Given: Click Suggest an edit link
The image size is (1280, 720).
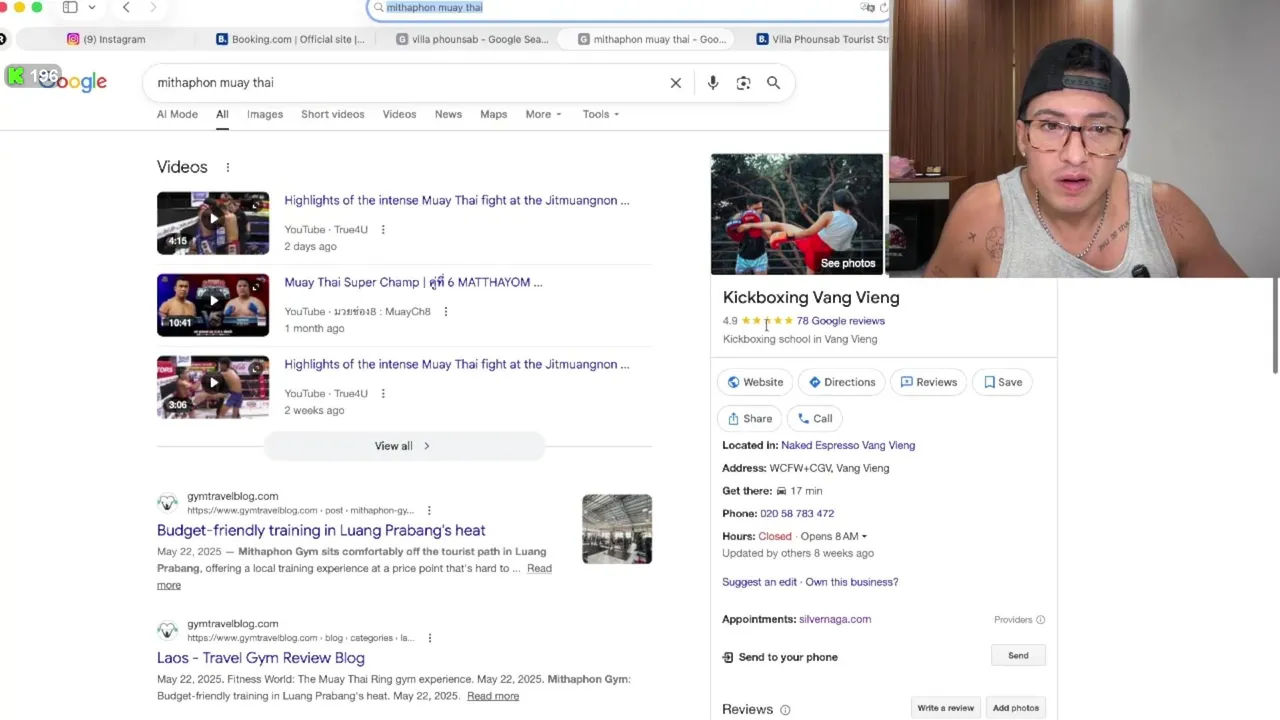Looking at the screenshot, I should click(759, 582).
